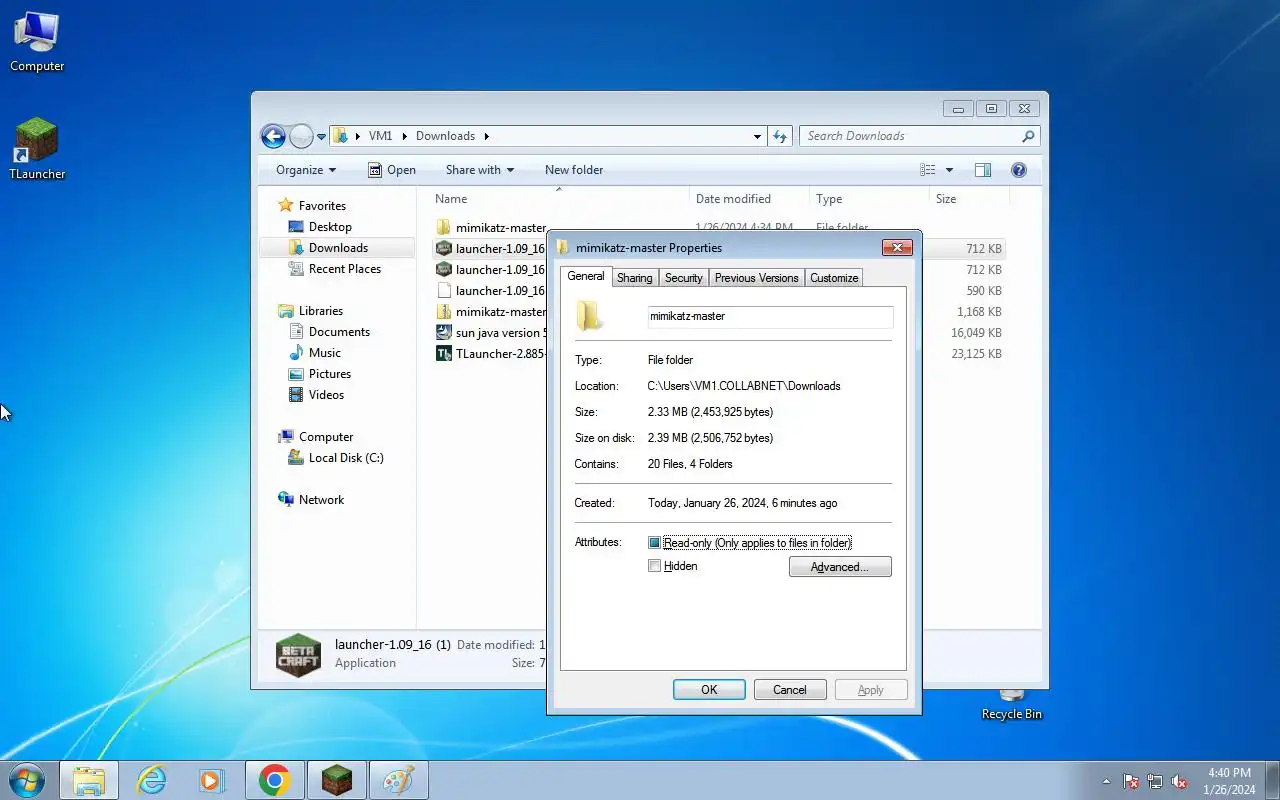Viewport: 1280px width, 800px height.
Task: Create a New folder in Downloads
Action: [x=574, y=170]
